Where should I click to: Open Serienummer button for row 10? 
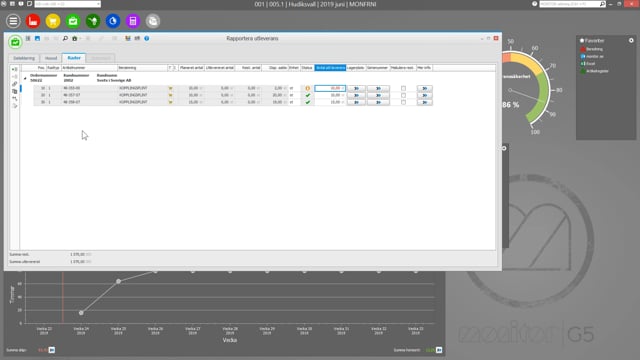click(378, 88)
